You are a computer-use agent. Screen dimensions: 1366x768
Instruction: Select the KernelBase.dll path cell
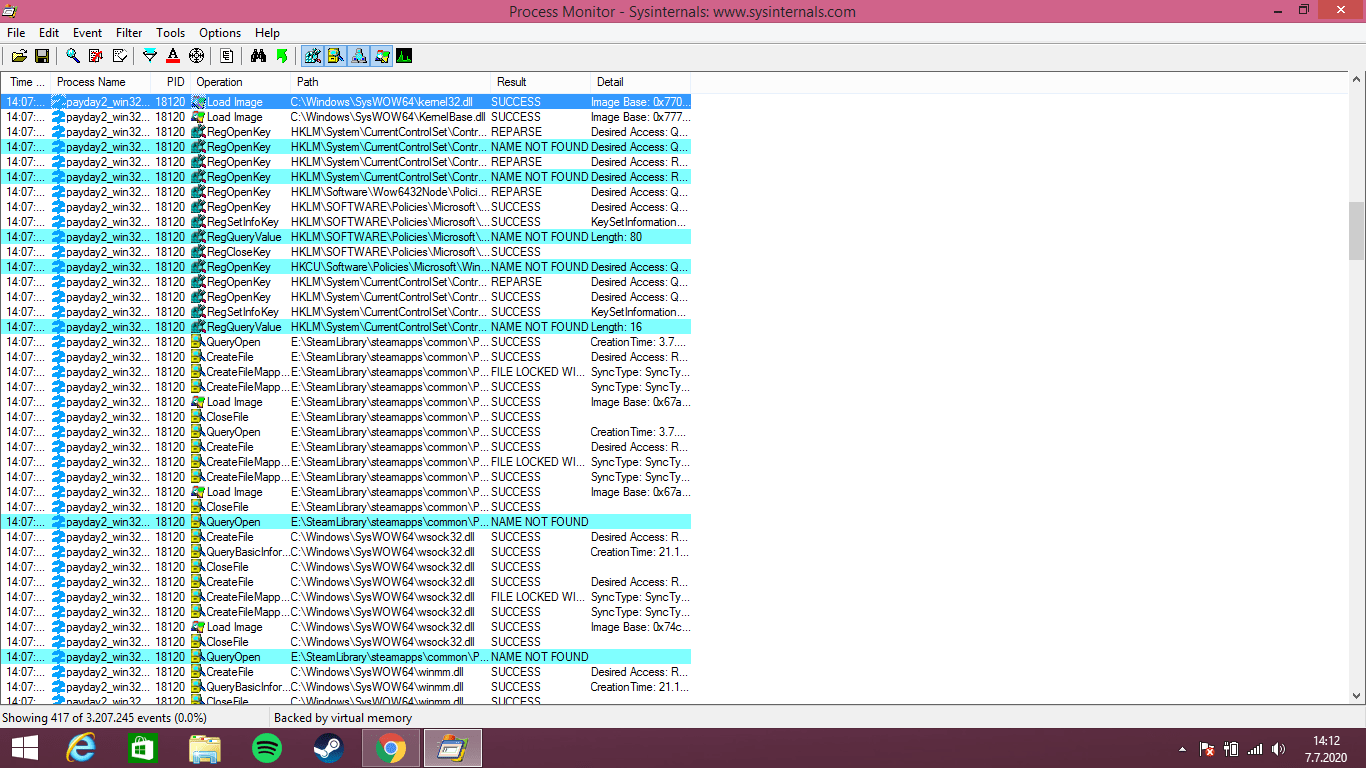tap(390, 117)
